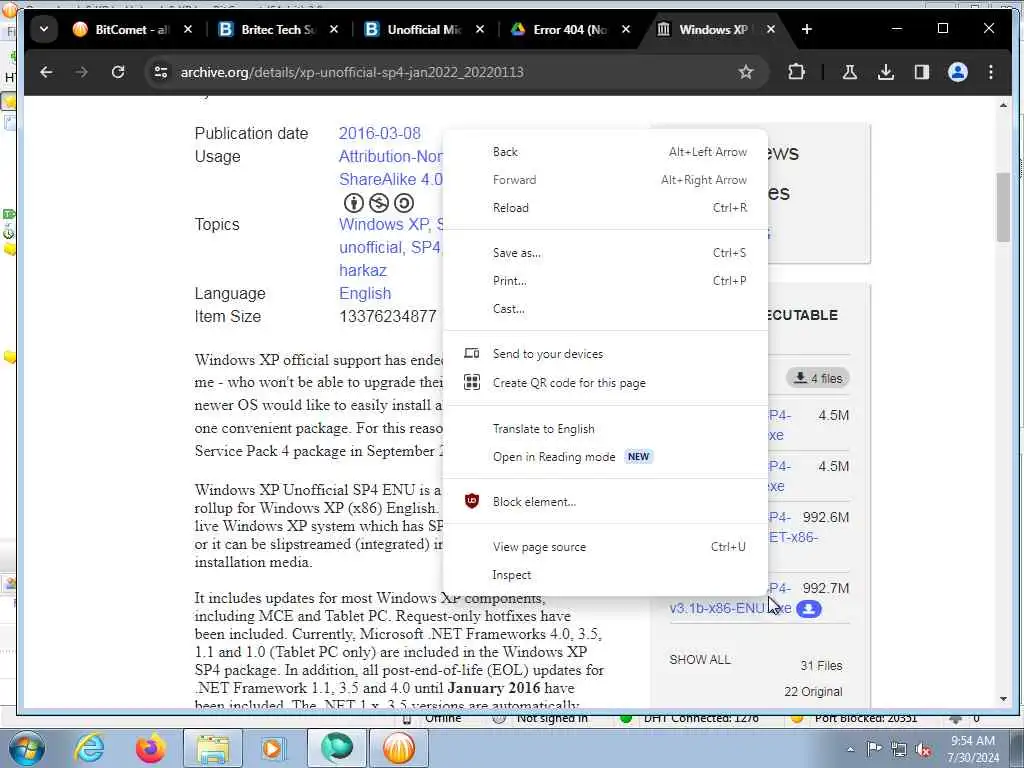Bookmark this page with the star icon
Viewport: 1024px width, 768px height.
[x=746, y=72]
